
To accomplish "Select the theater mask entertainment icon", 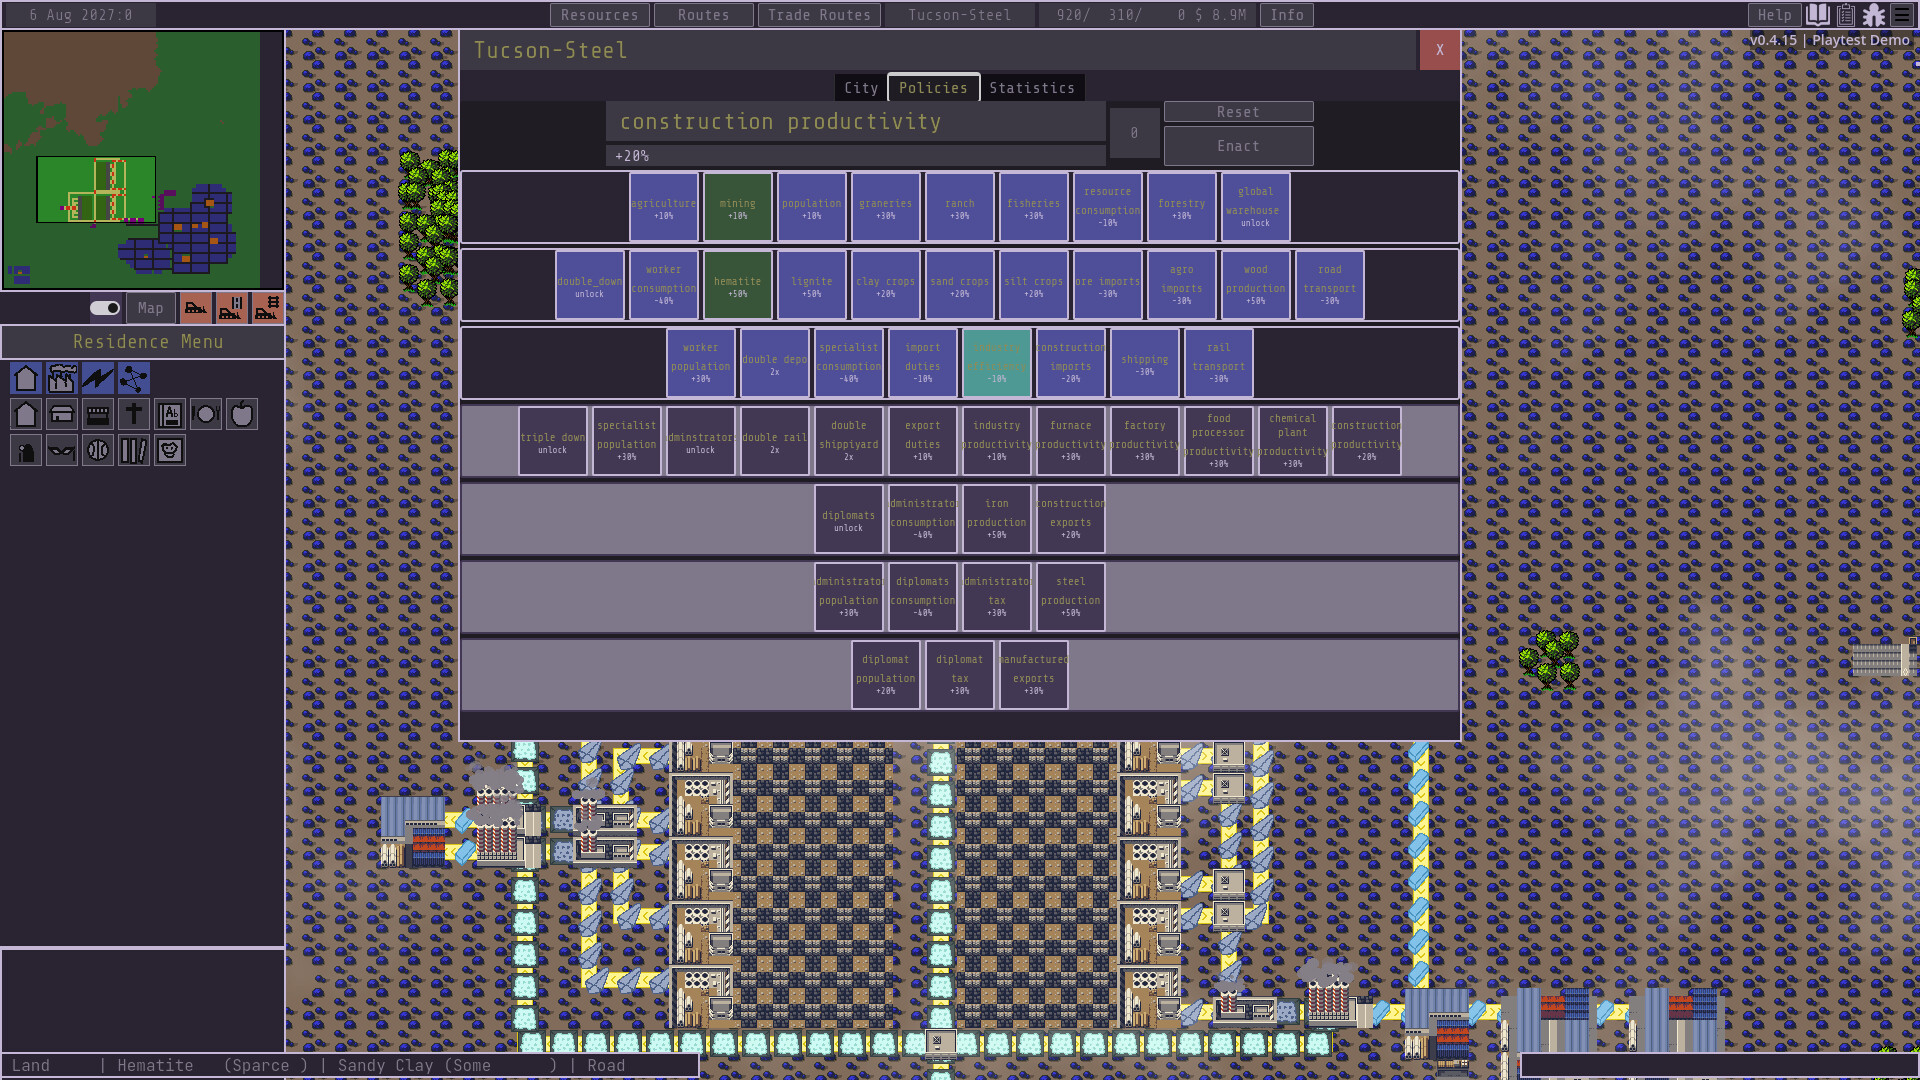I will 61,450.
